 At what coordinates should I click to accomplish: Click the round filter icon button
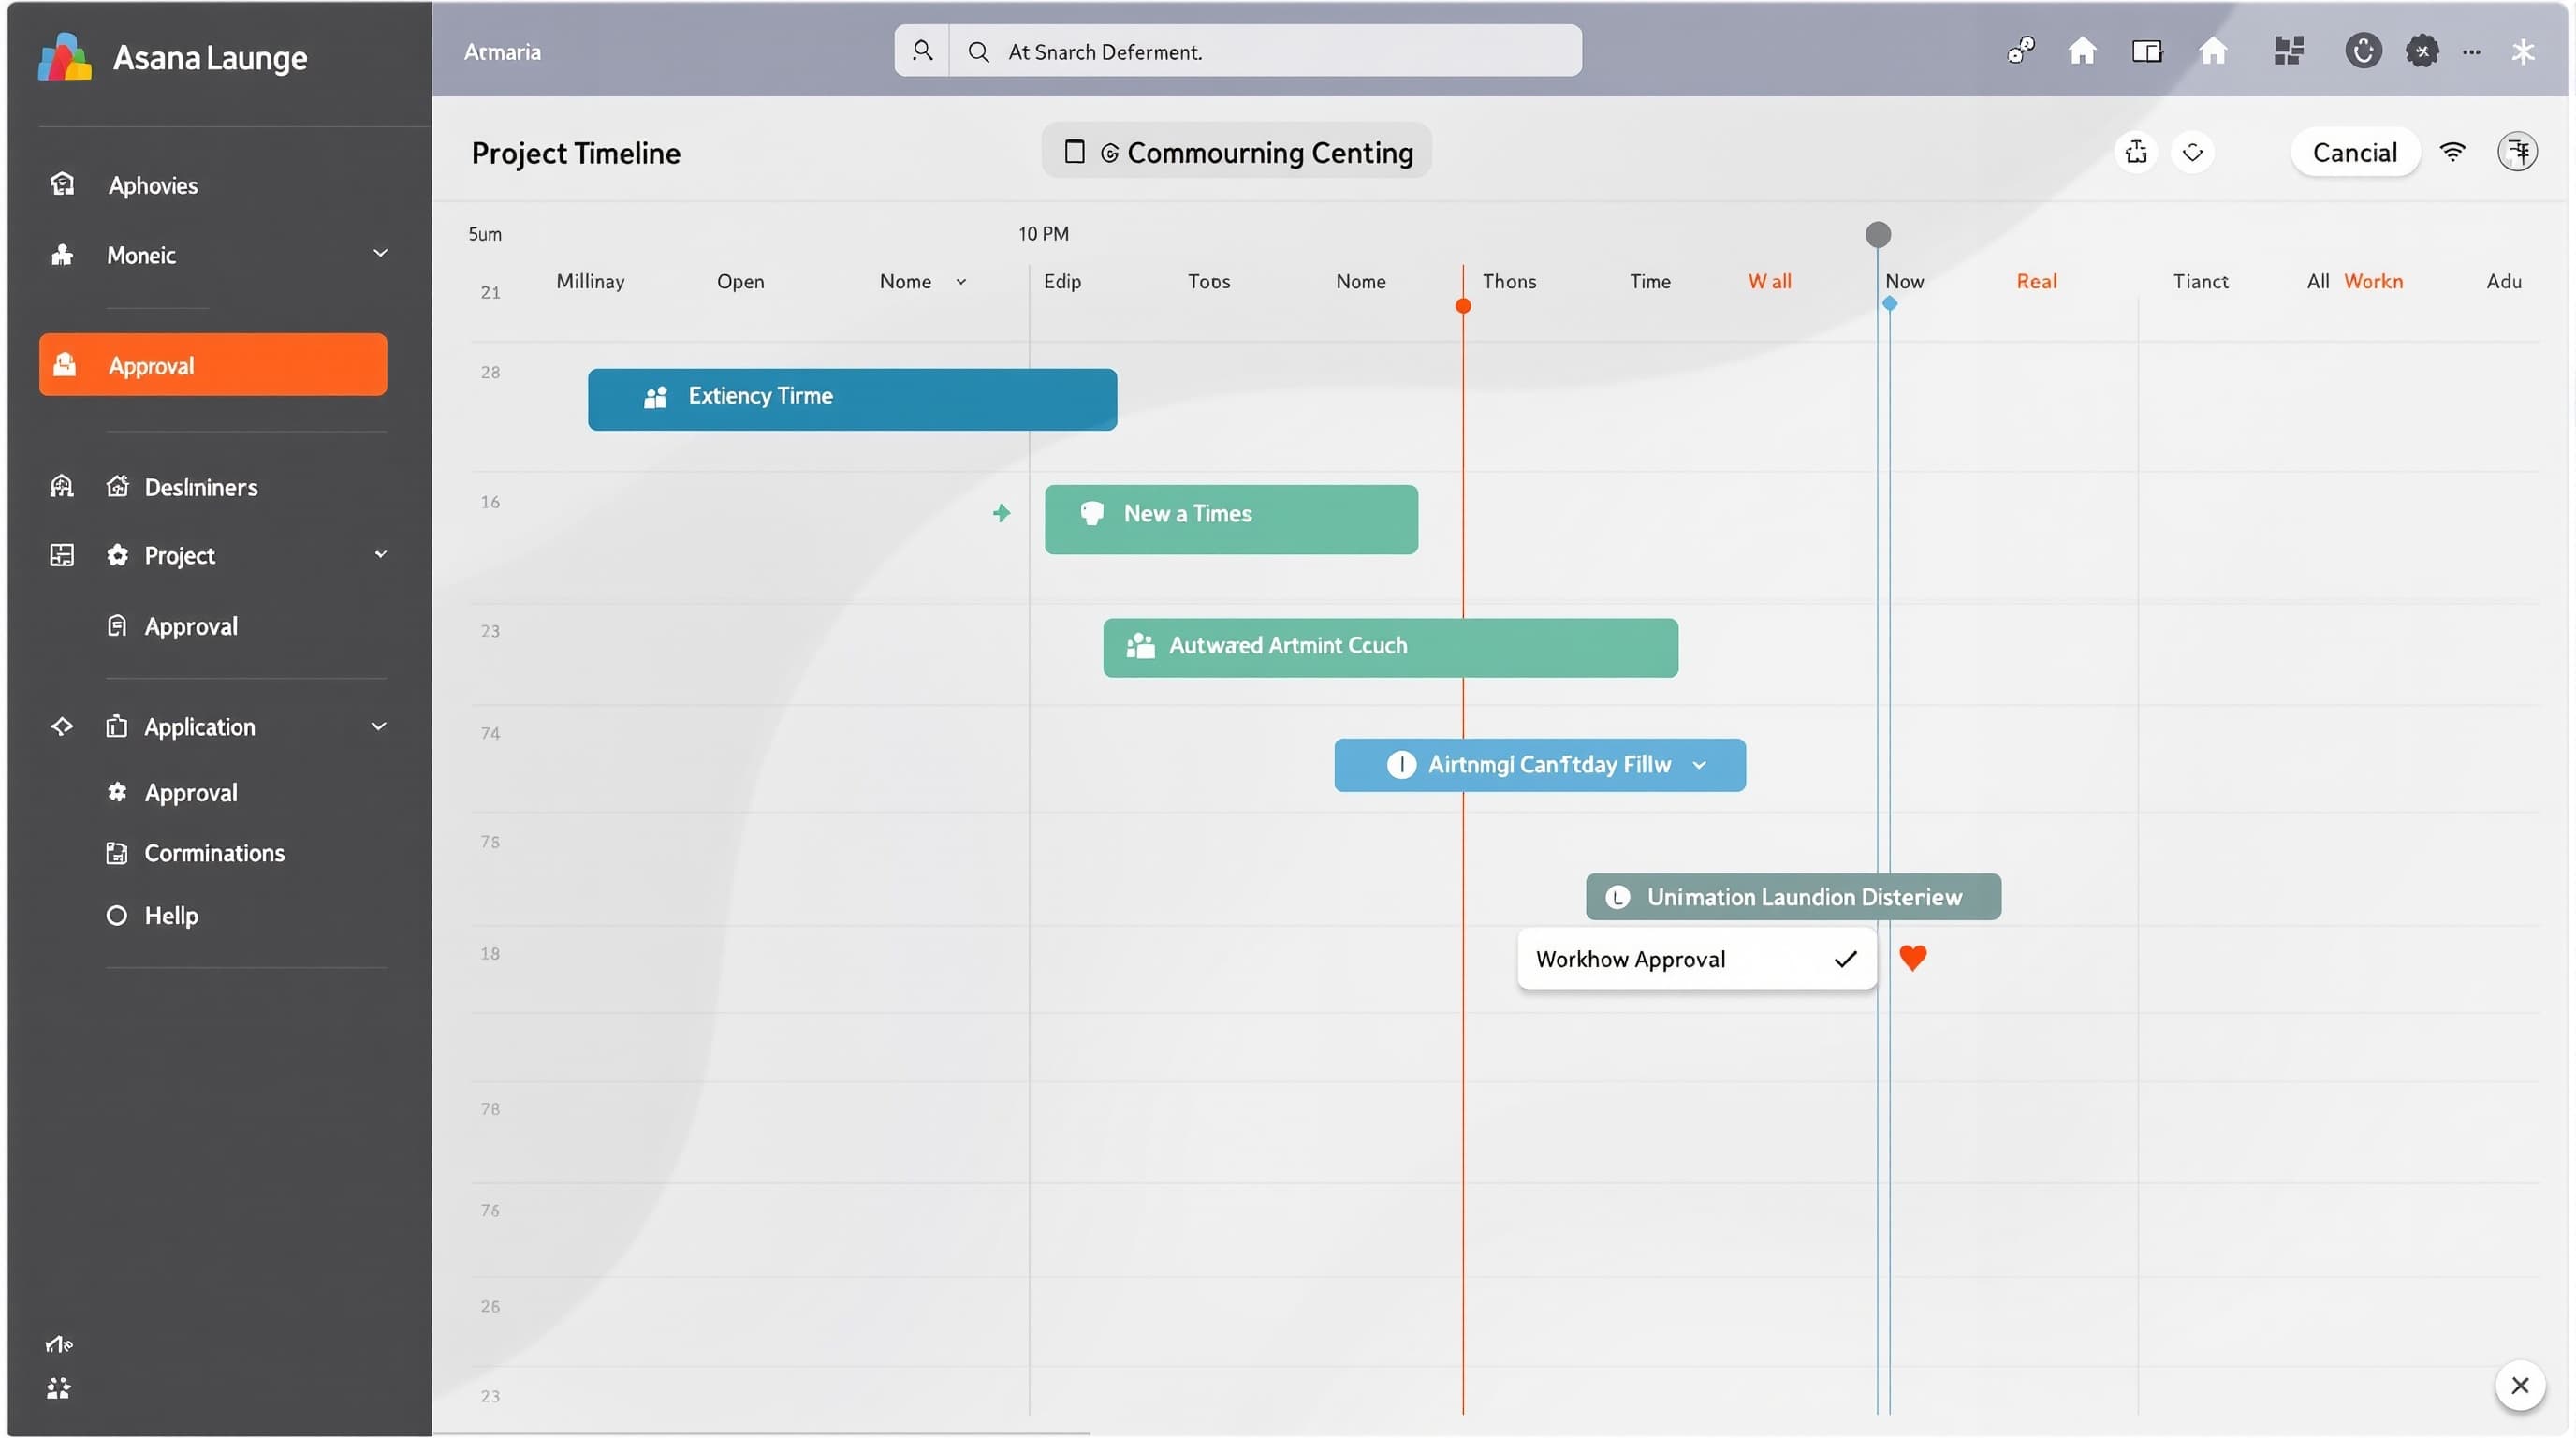[x=2517, y=152]
